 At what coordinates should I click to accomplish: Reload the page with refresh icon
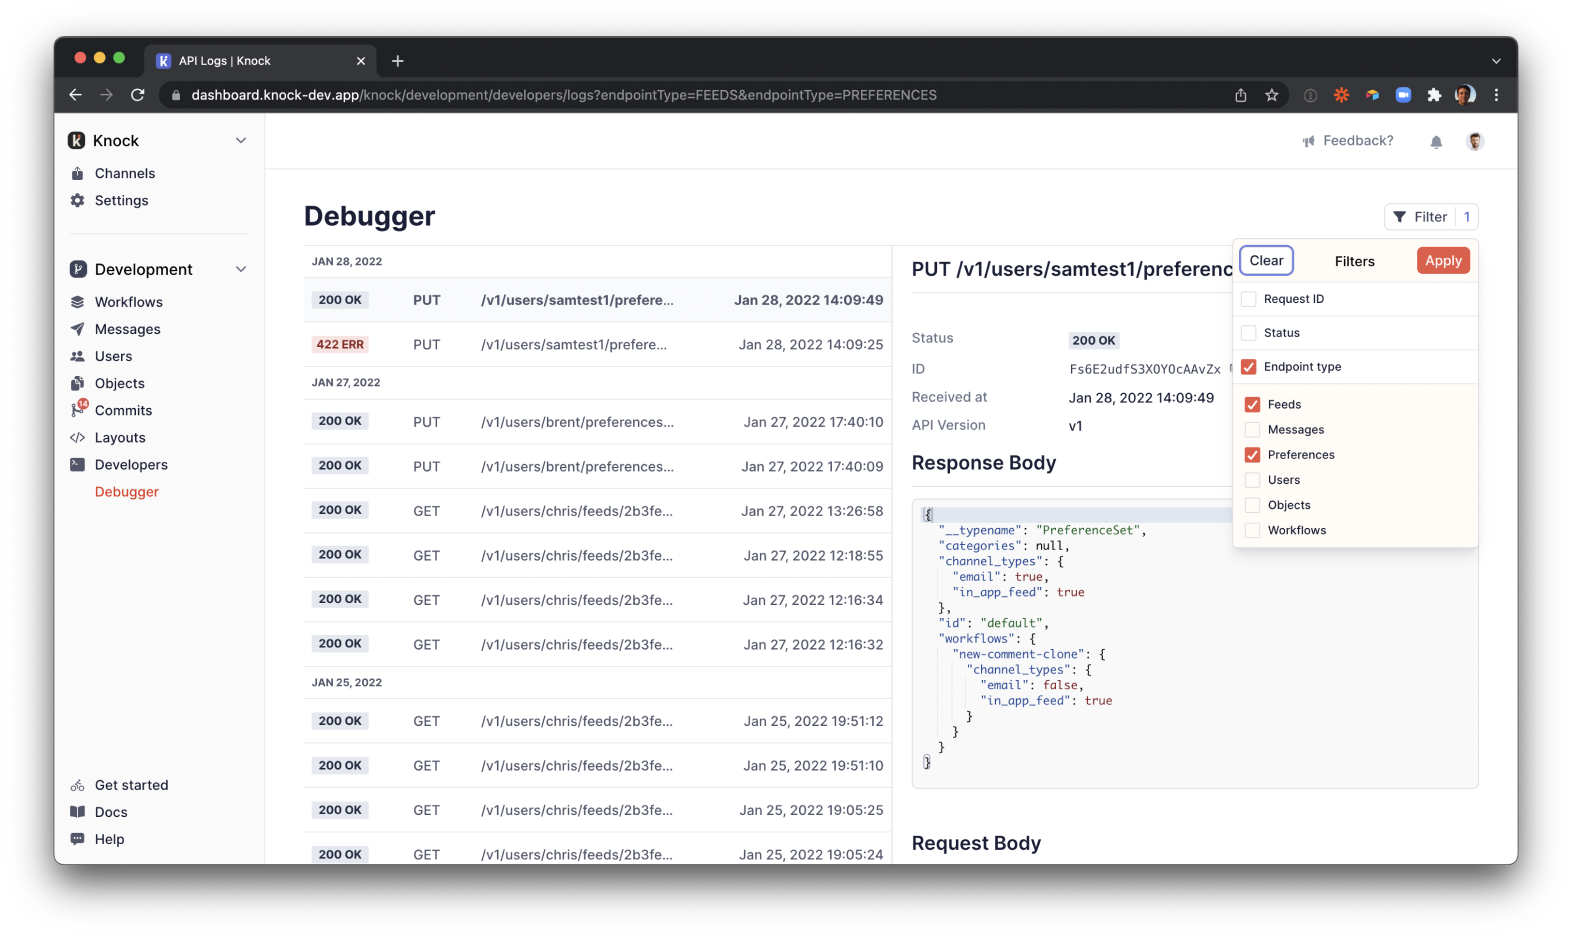coord(138,95)
